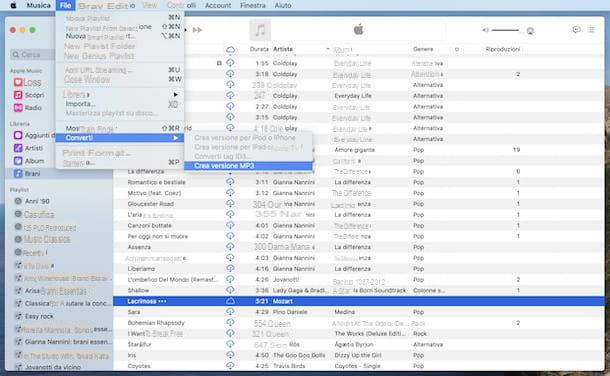Image resolution: width=610 pixels, height=376 pixels.
Task: Select Brani in the library sidebar
Action: coord(32,173)
